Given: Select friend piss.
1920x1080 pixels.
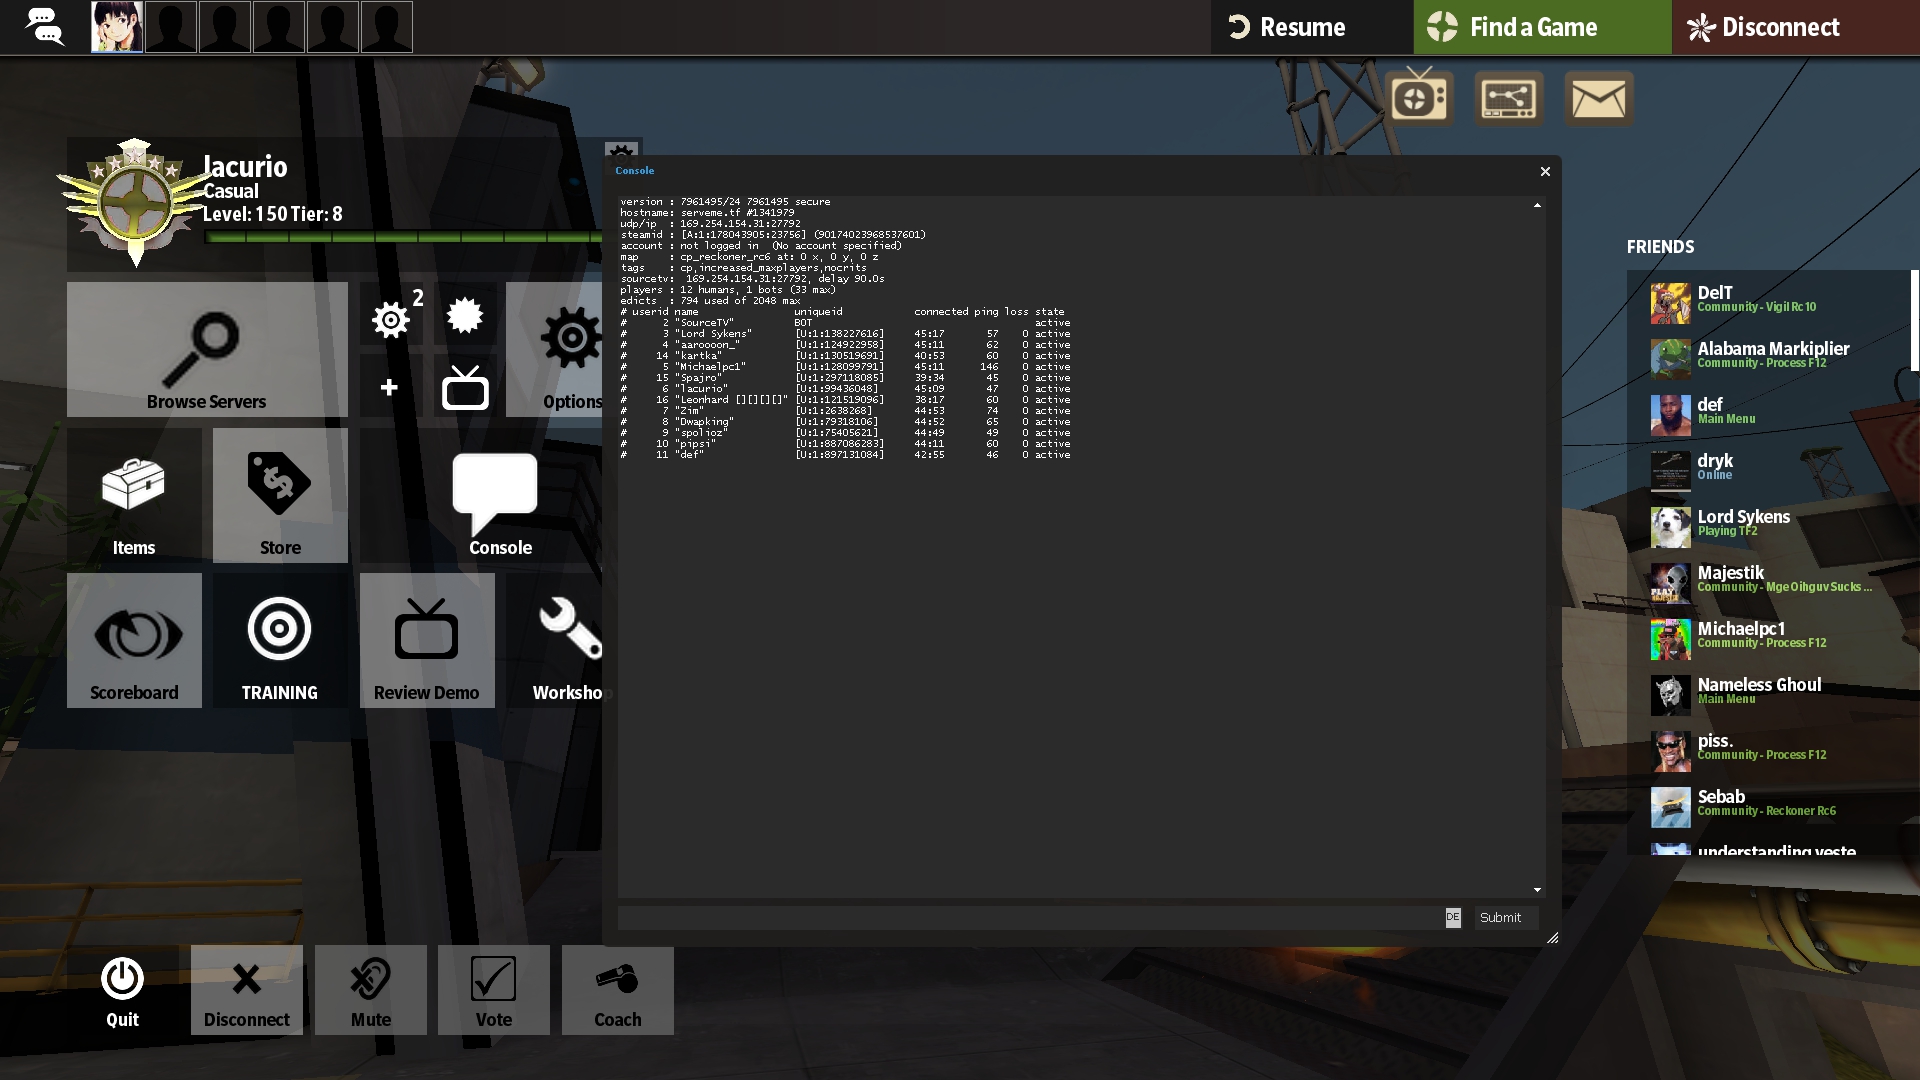Looking at the screenshot, I should [x=1770, y=750].
